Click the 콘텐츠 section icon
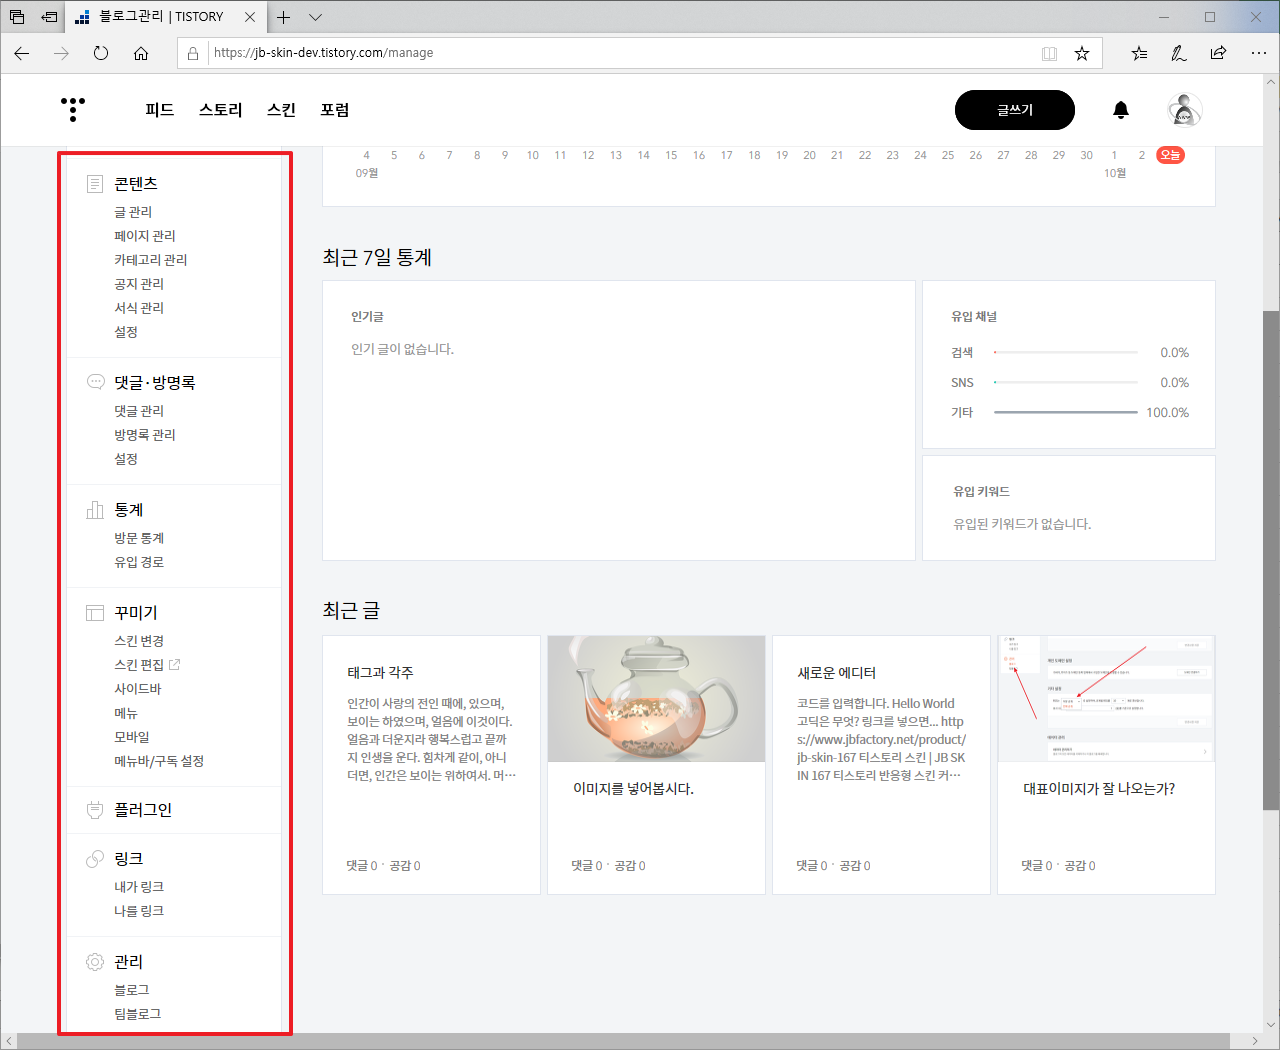 [x=95, y=184]
